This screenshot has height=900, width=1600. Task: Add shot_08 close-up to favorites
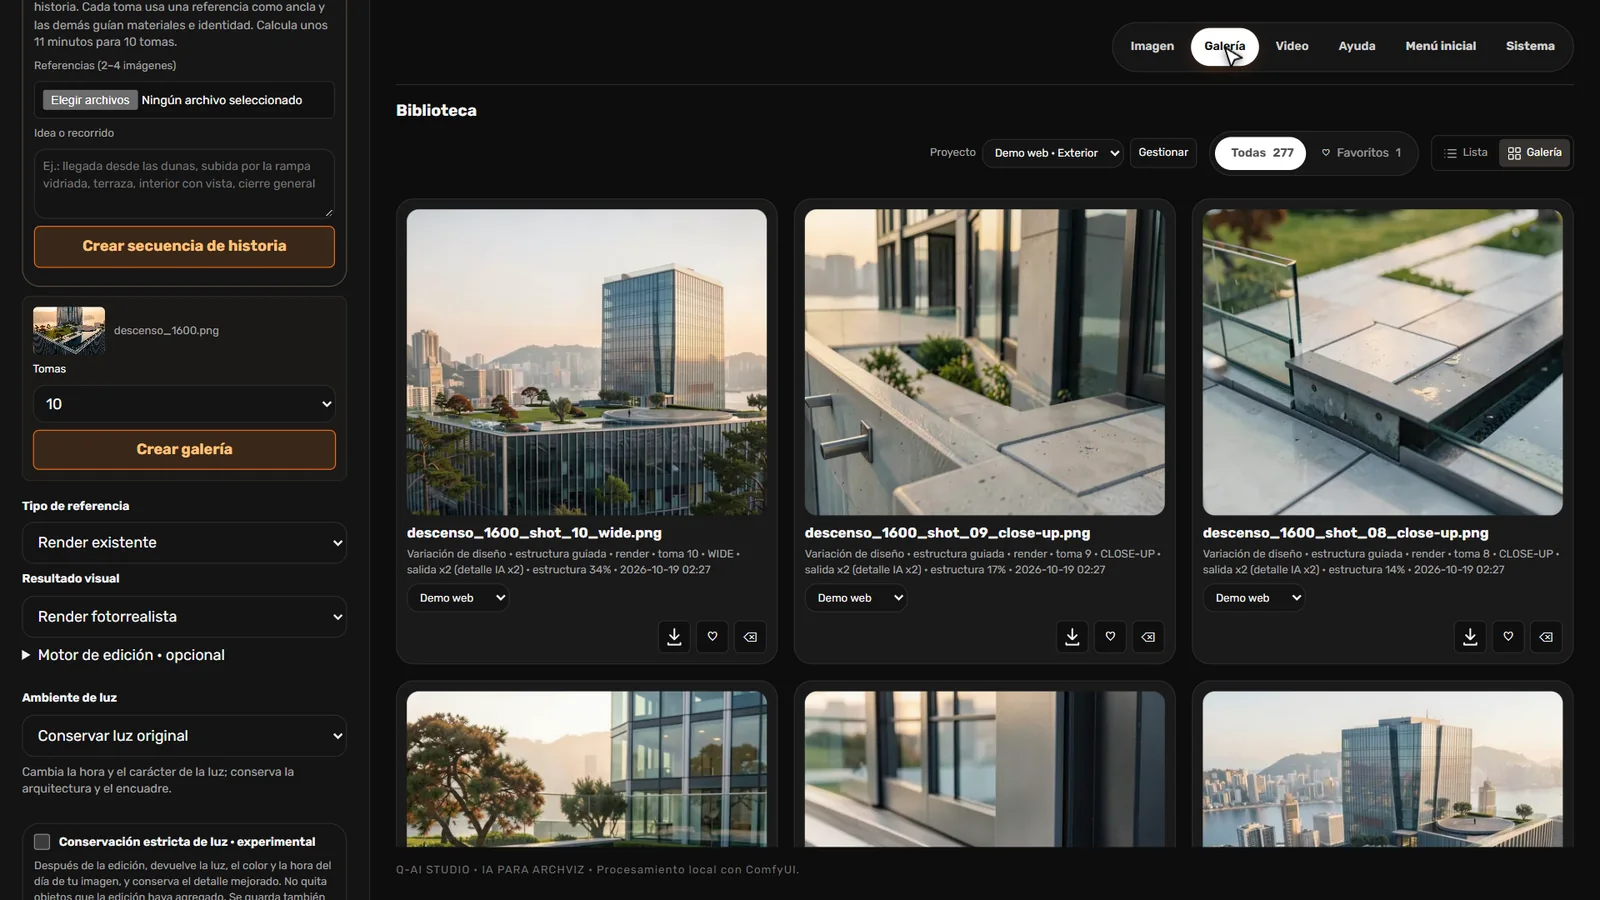(x=1508, y=636)
